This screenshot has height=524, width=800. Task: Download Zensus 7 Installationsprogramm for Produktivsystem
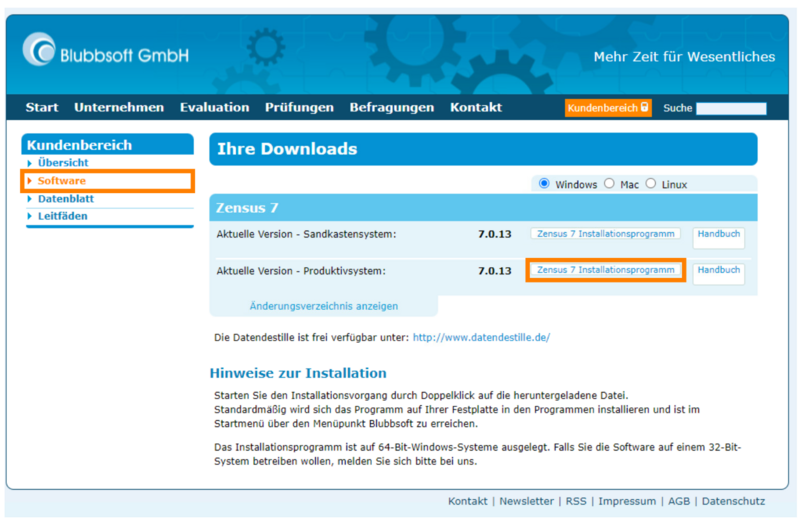click(x=605, y=270)
